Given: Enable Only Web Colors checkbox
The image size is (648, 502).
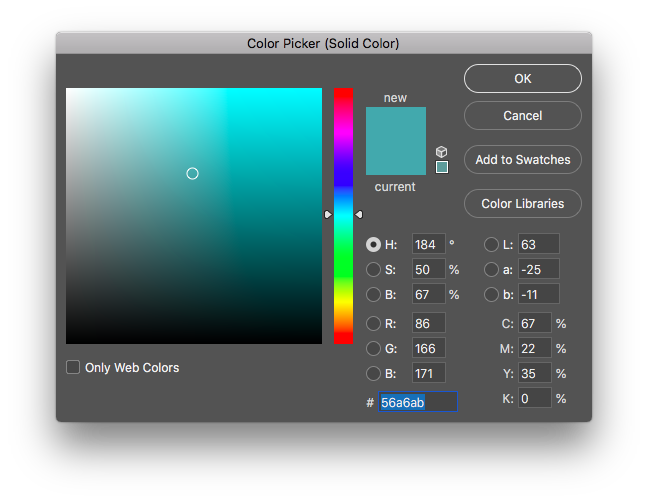Looking at the screenshot, I should pyautogui.click(x=73, y=367).
